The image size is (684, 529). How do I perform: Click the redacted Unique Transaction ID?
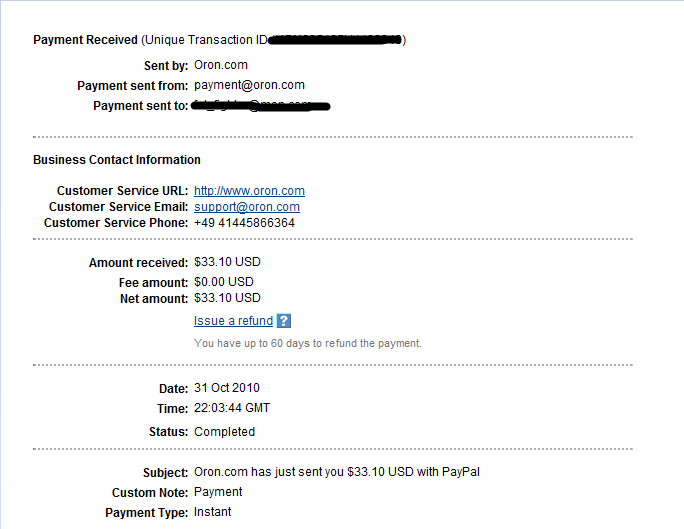click(335, 40)
